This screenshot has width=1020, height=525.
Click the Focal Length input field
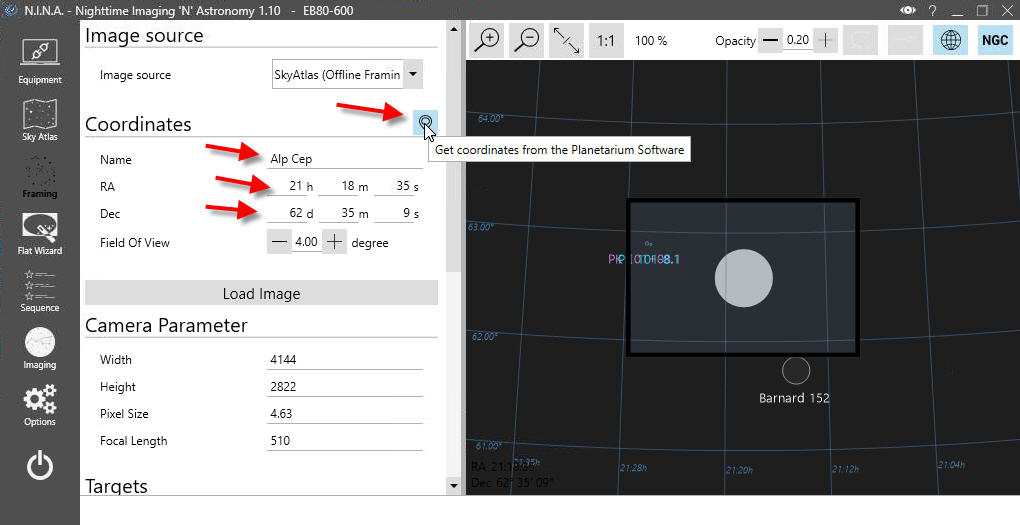coord(345,441)
